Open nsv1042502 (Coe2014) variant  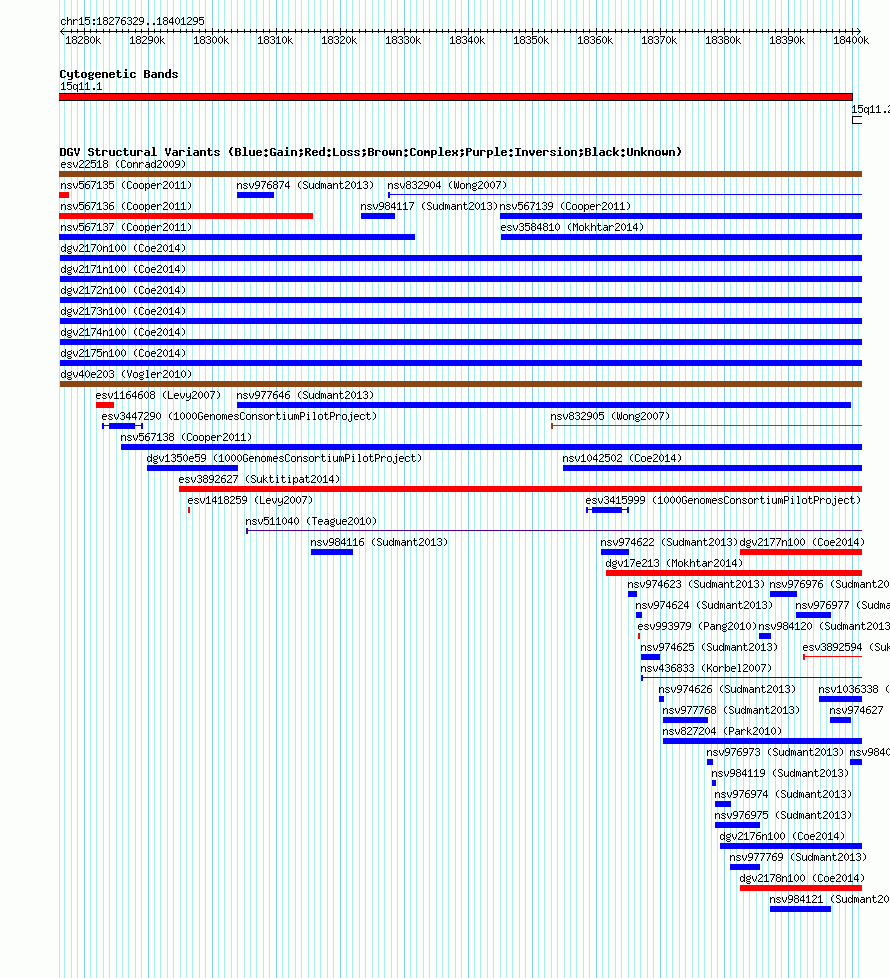pos(622,458)
